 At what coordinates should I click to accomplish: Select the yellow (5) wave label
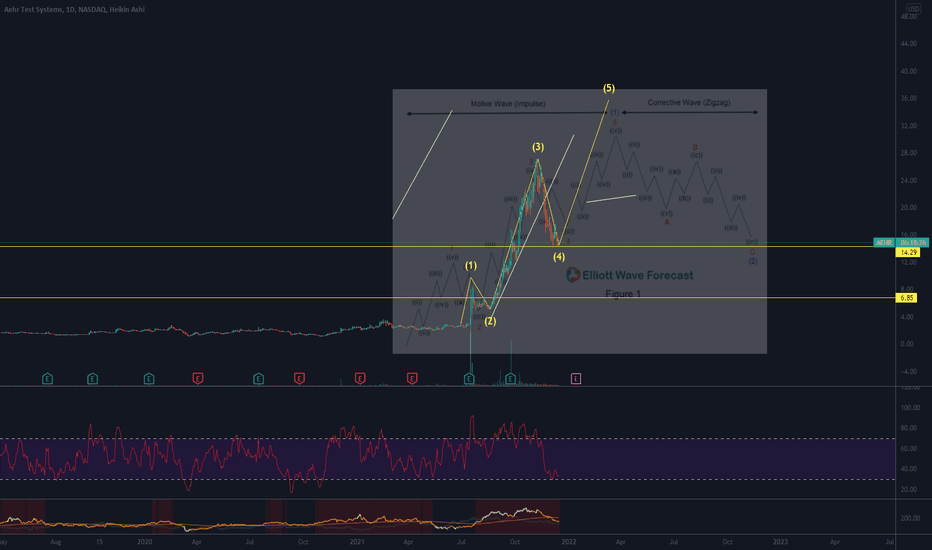[609, 88]
